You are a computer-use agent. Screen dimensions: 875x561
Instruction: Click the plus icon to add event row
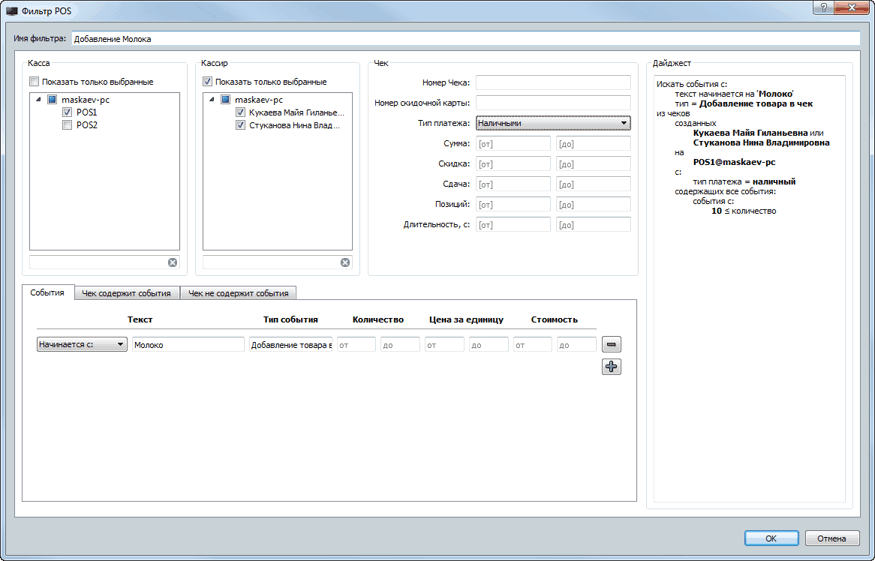(611, 367)
